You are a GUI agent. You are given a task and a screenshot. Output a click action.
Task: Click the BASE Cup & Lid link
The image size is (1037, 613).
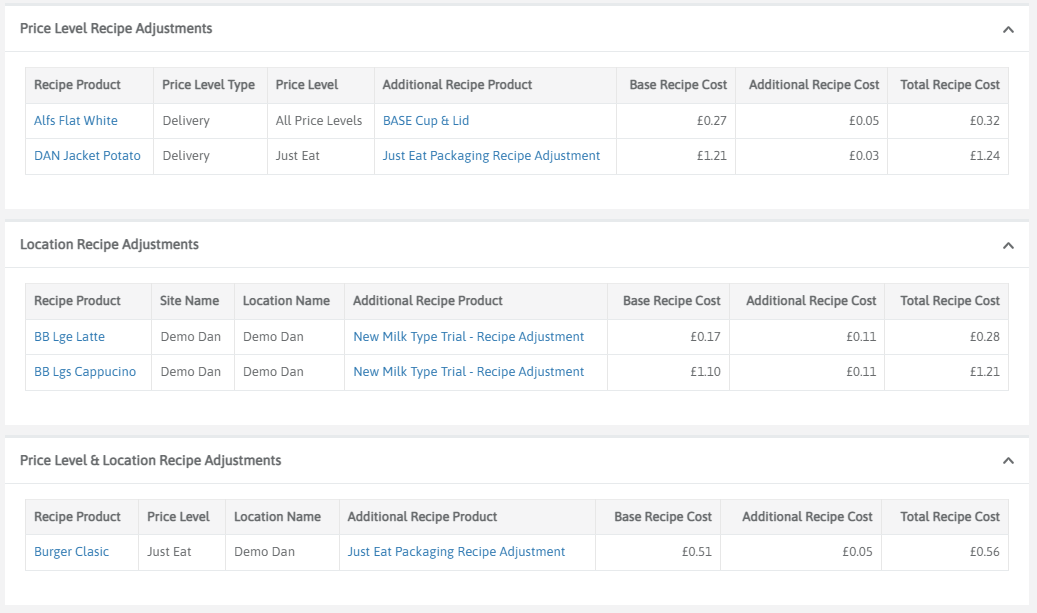coord(426,121)
